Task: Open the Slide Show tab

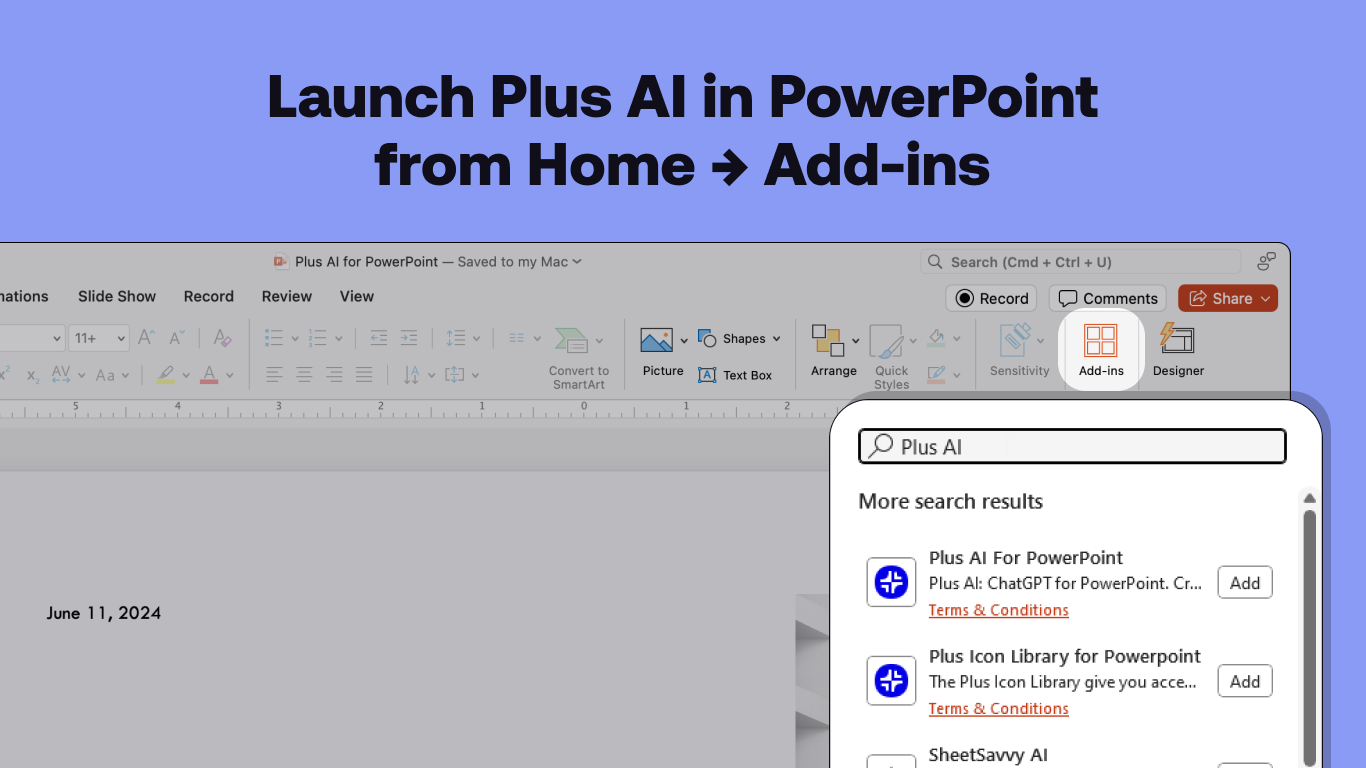Action: click(117, 296)
